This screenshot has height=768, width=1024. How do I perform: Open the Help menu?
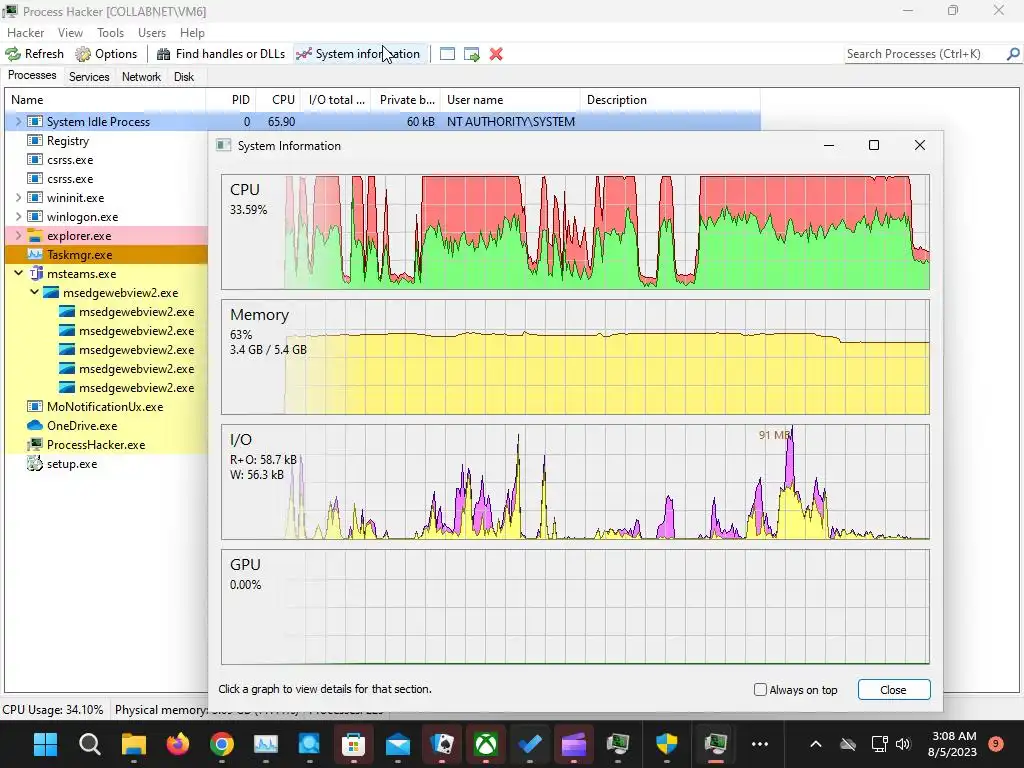pyautogui.click(x=192, y=33)
